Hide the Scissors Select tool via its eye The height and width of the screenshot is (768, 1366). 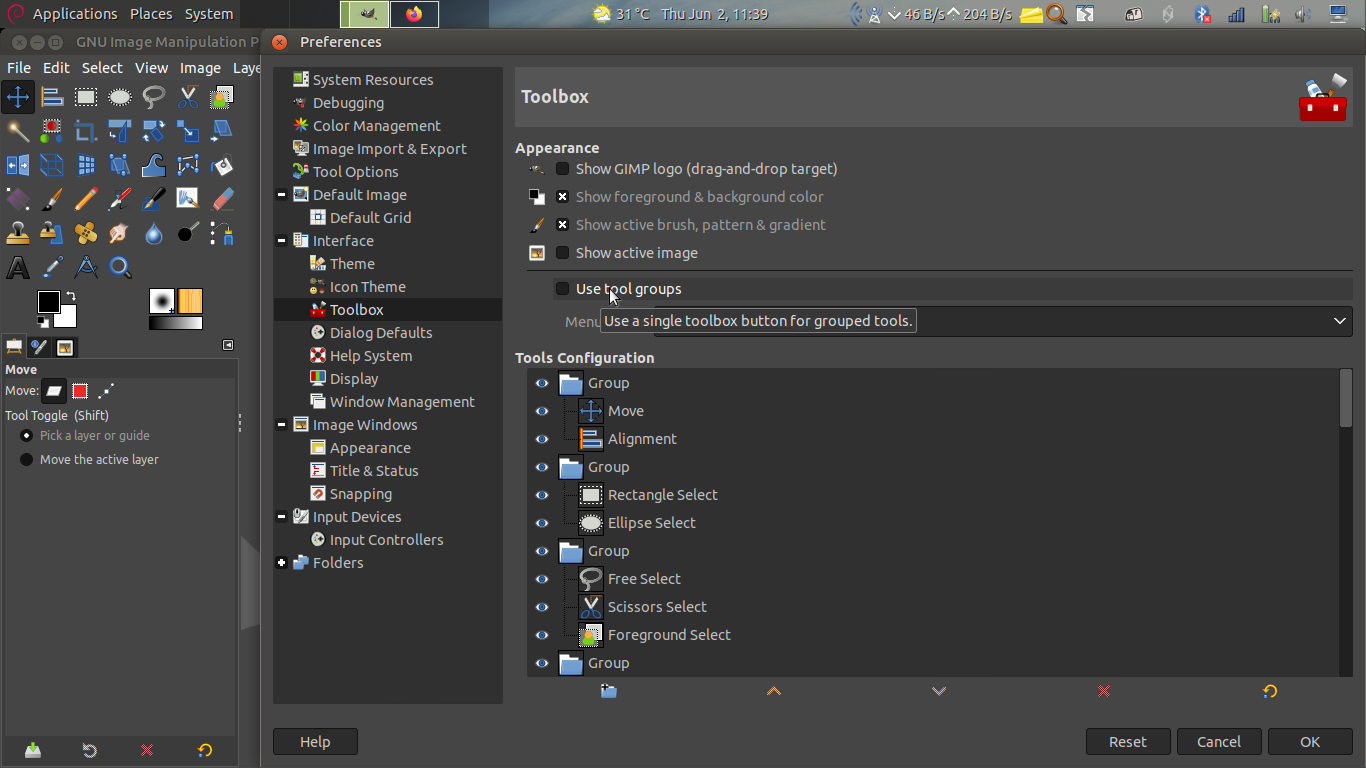tap(542, 607)
